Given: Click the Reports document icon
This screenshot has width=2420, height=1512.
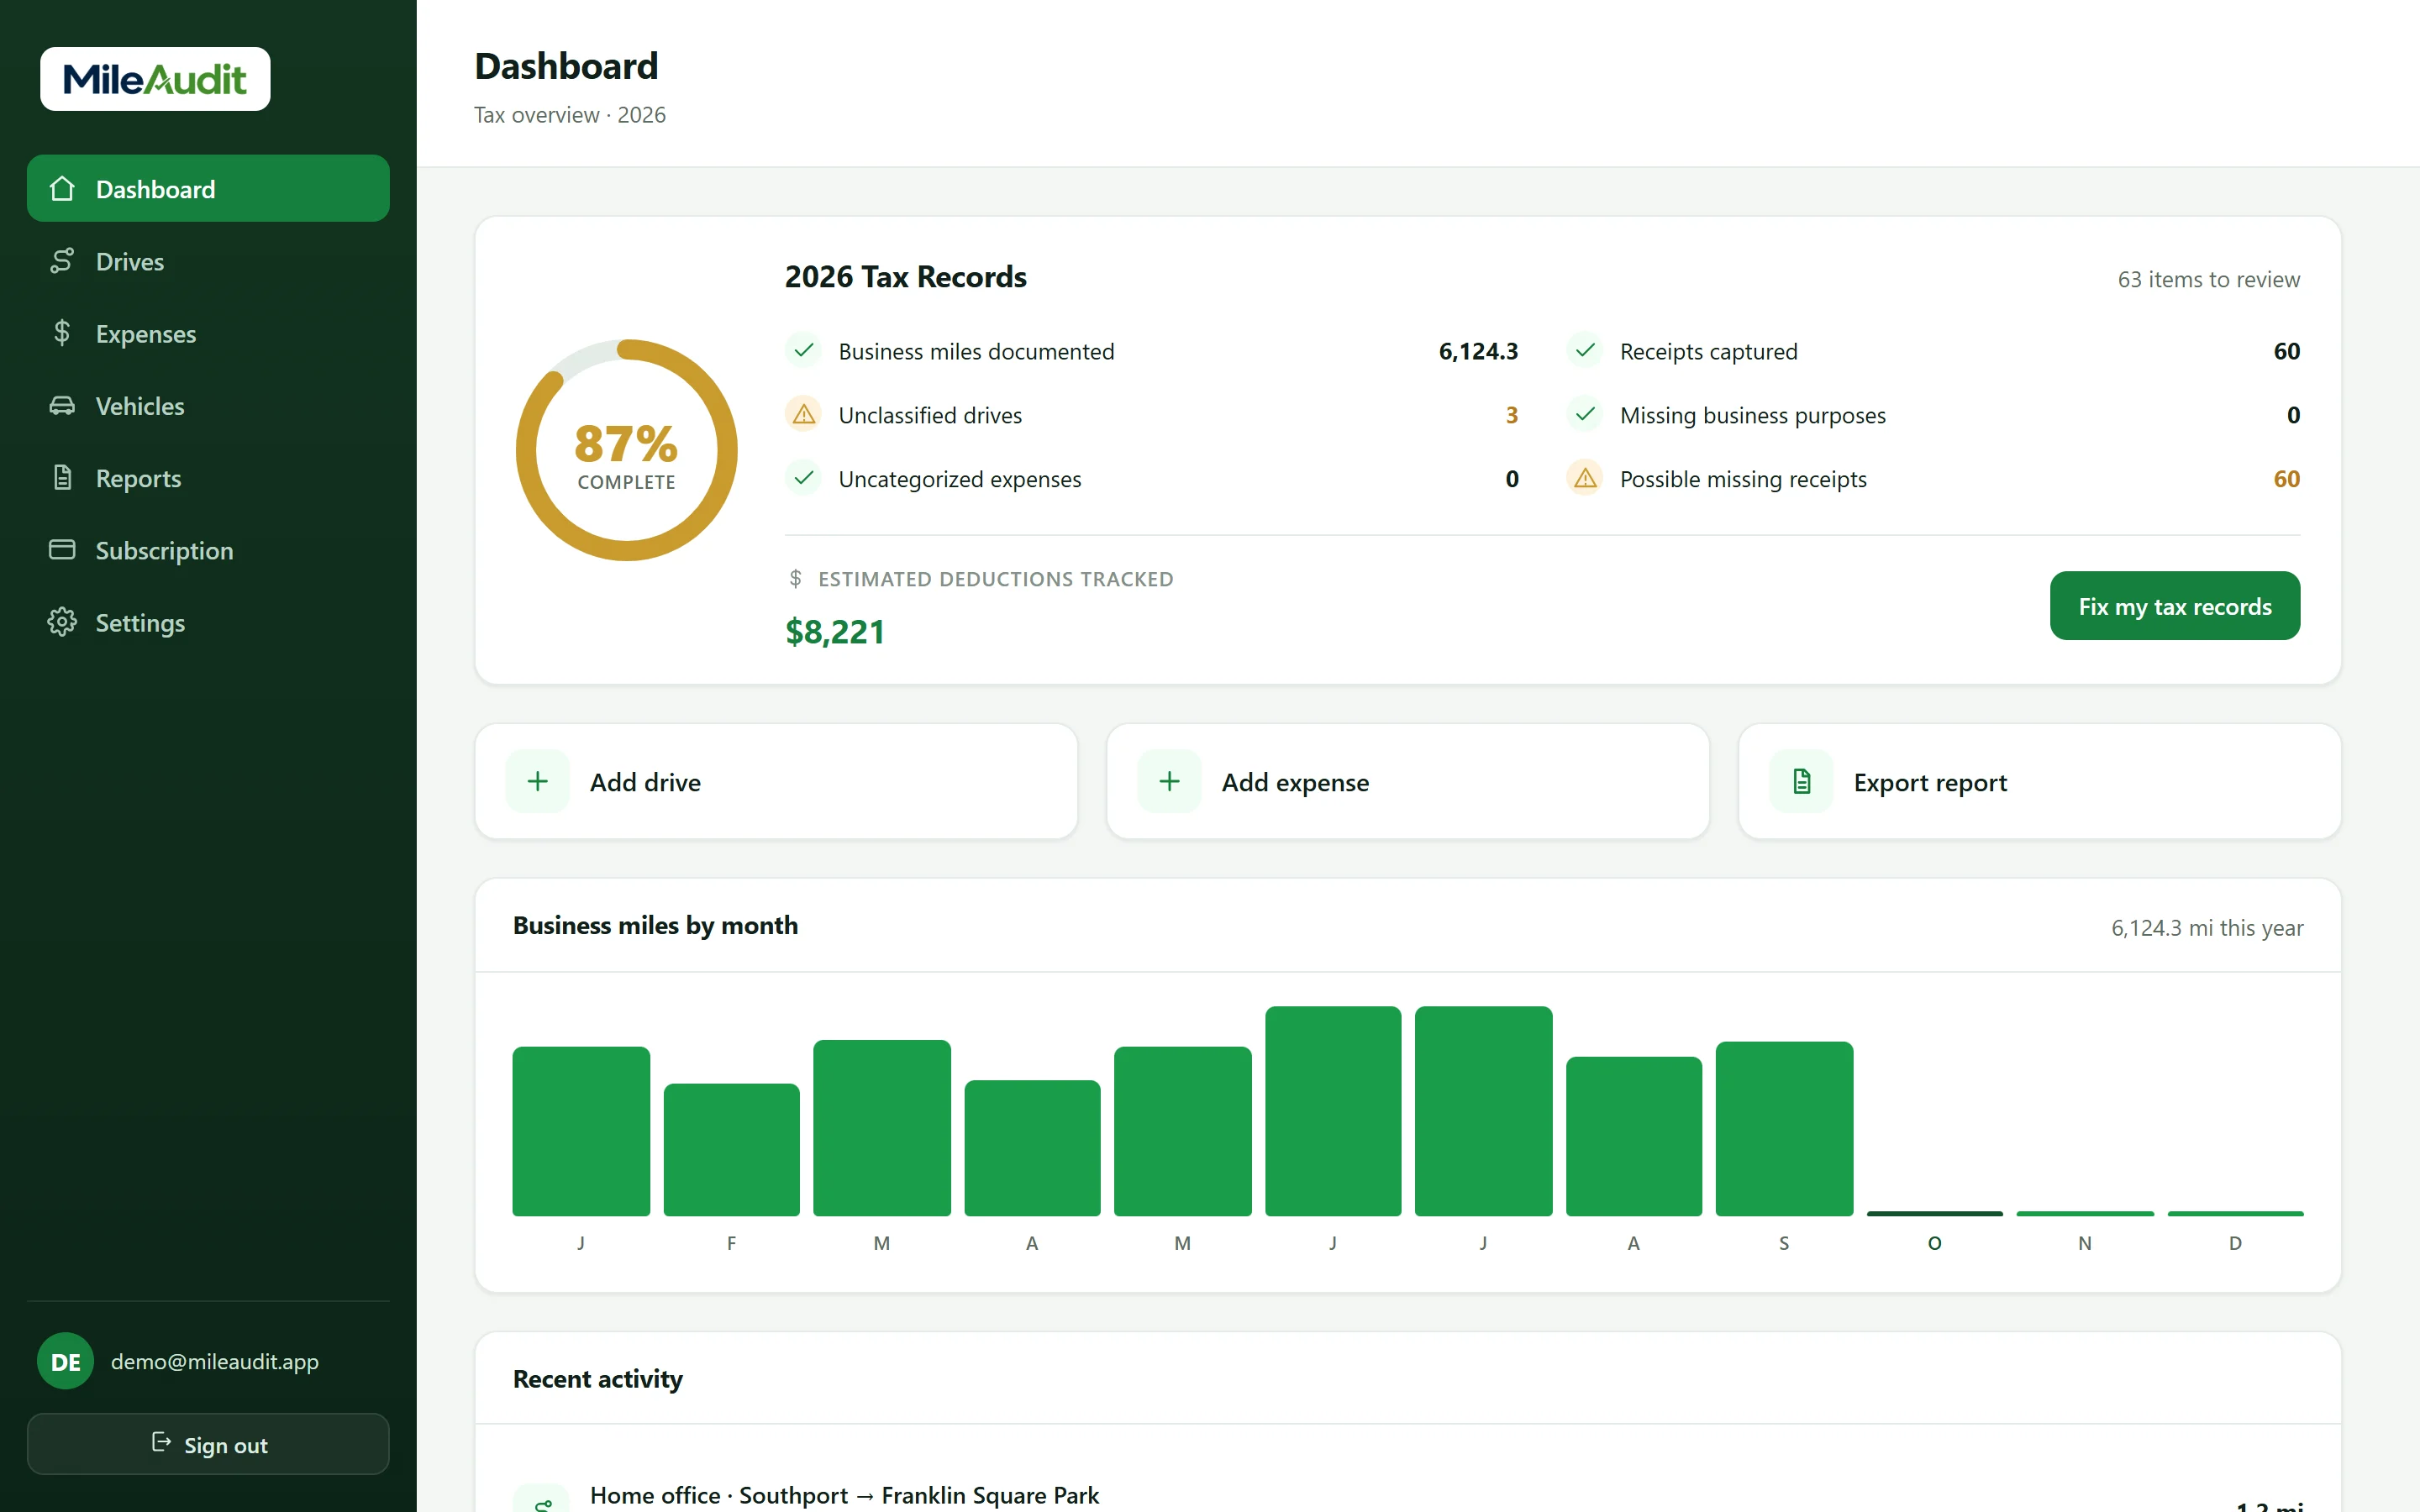Looking at the screenshot, I should 62,477.
